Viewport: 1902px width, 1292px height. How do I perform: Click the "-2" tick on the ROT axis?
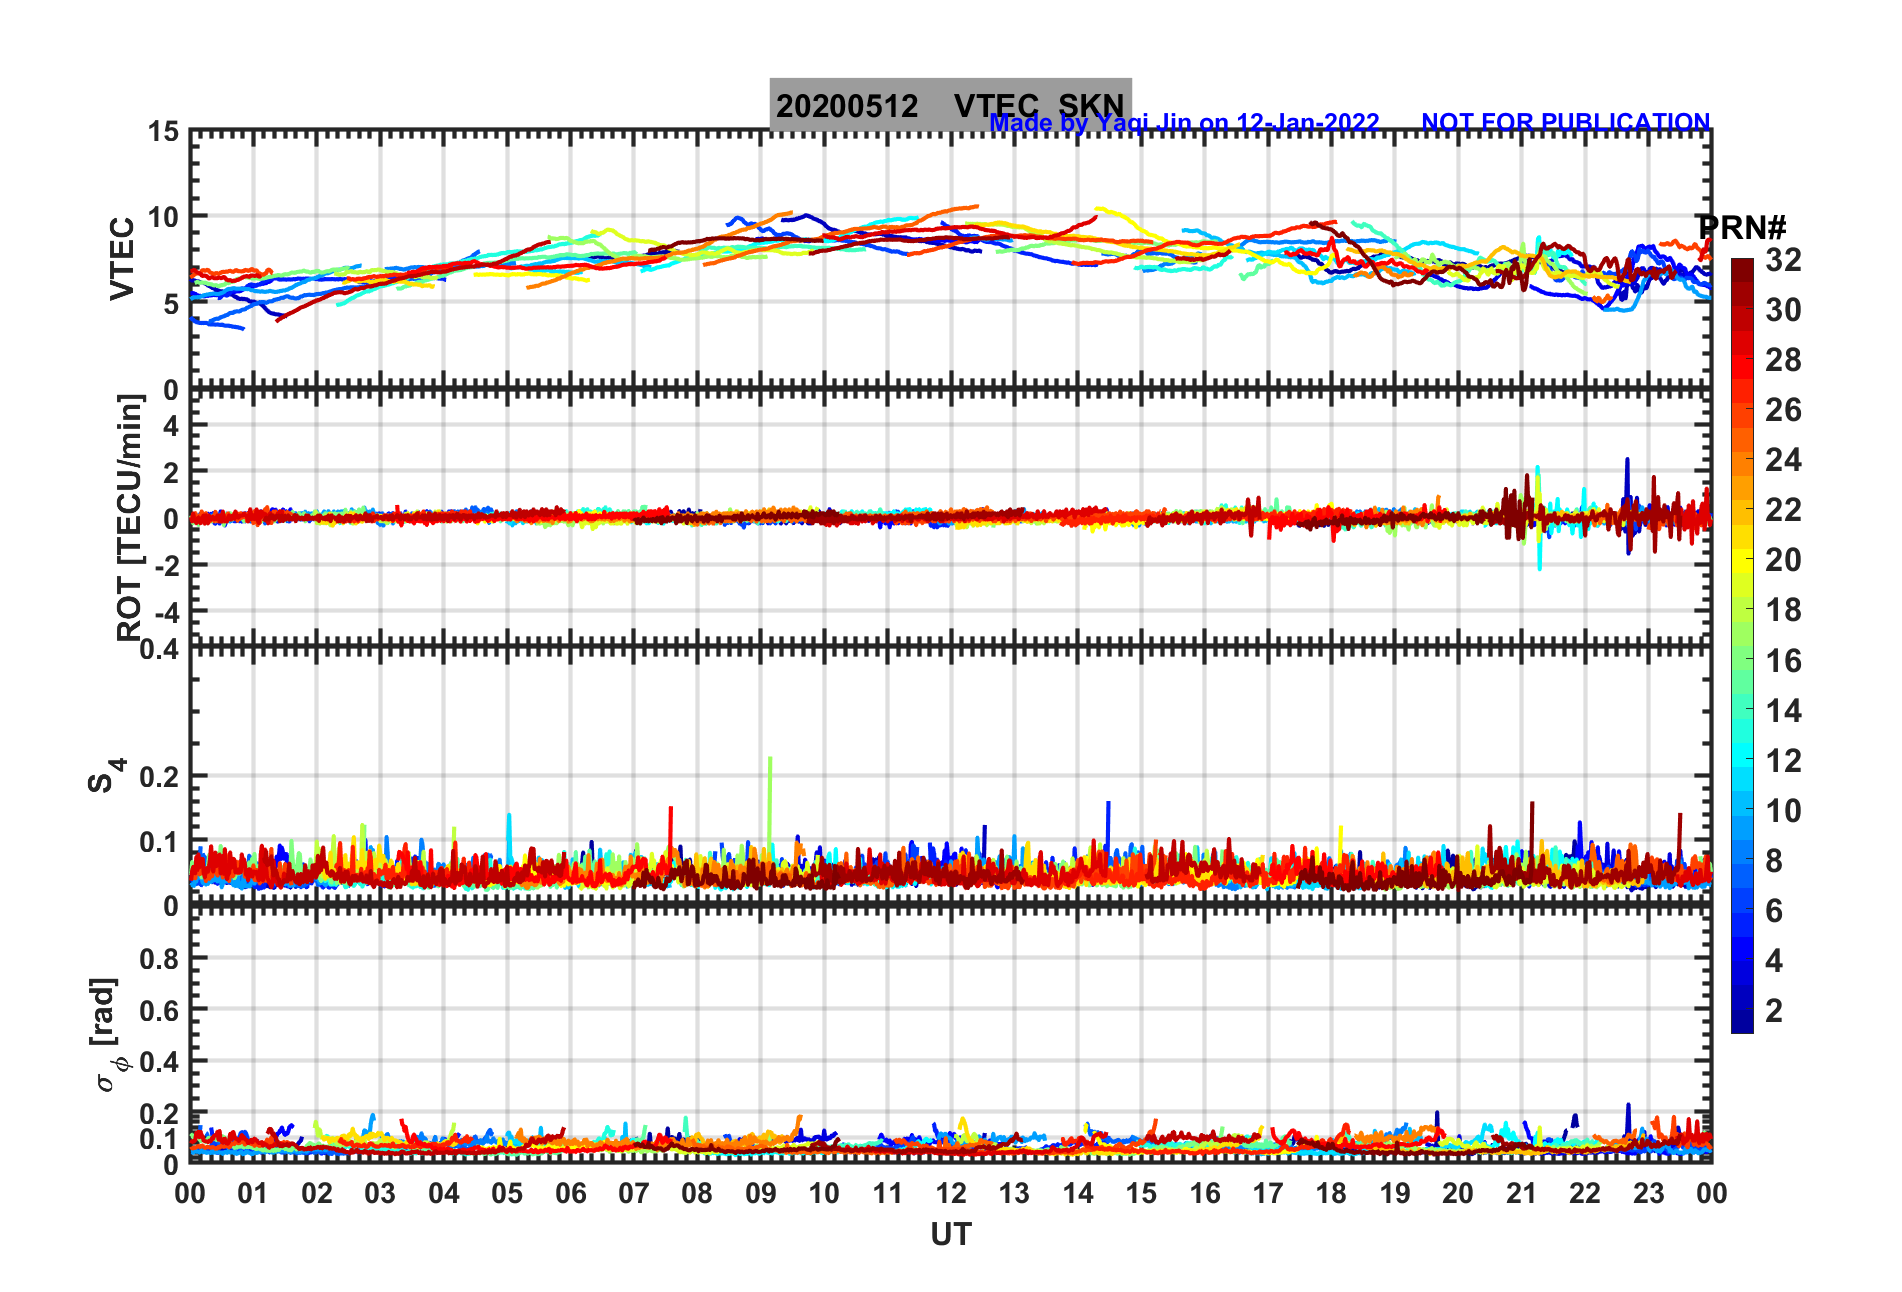(x=166, y=565)
